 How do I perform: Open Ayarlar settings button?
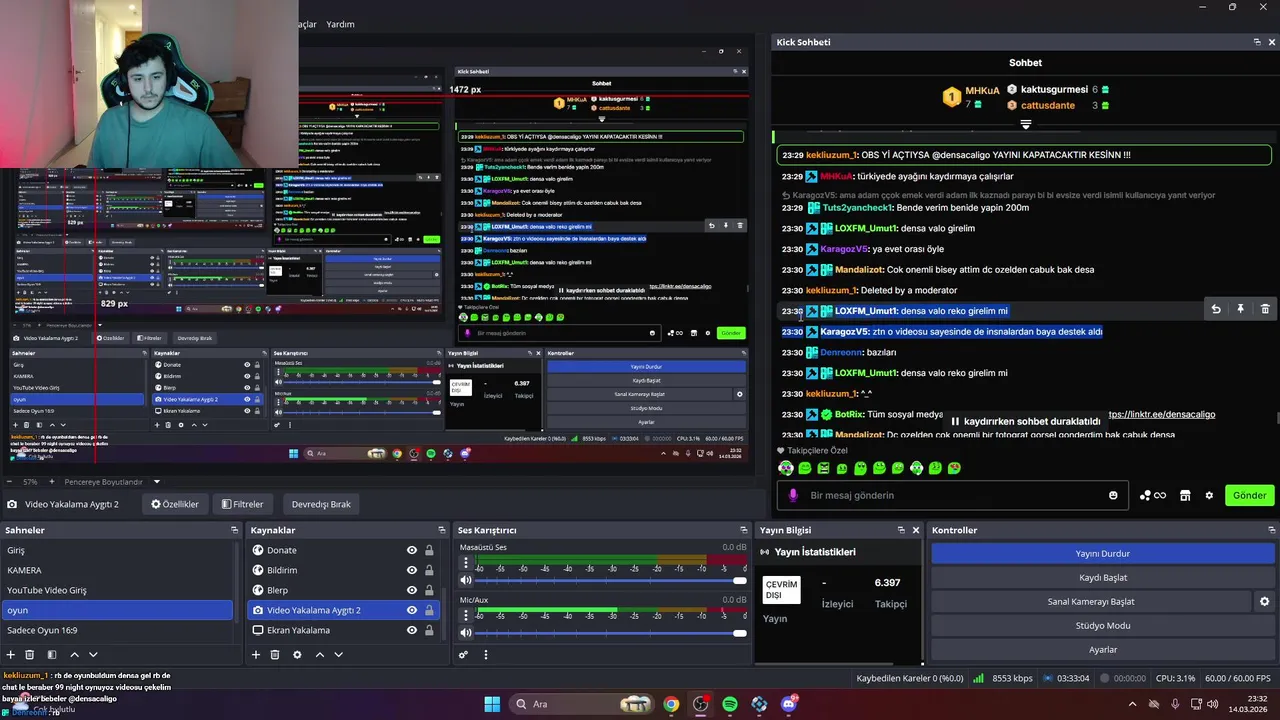coord(1103,650)
